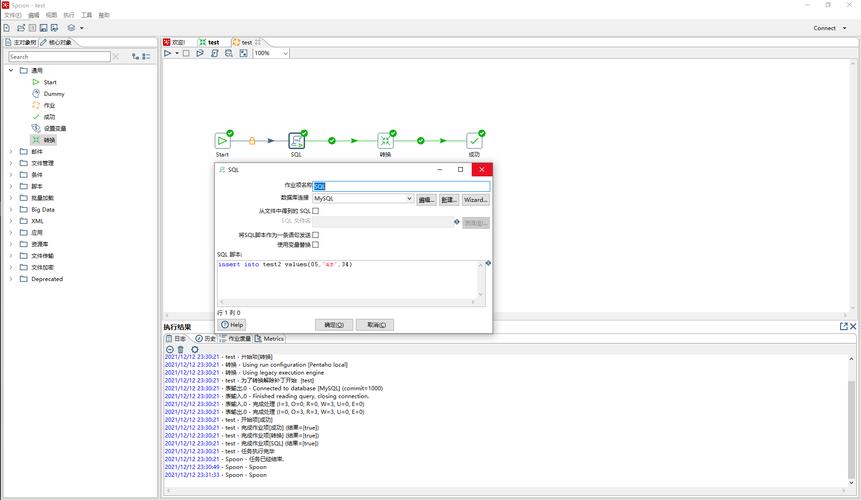
Task: Expand the Deprecated folder
Action: (x=10, y=279)
